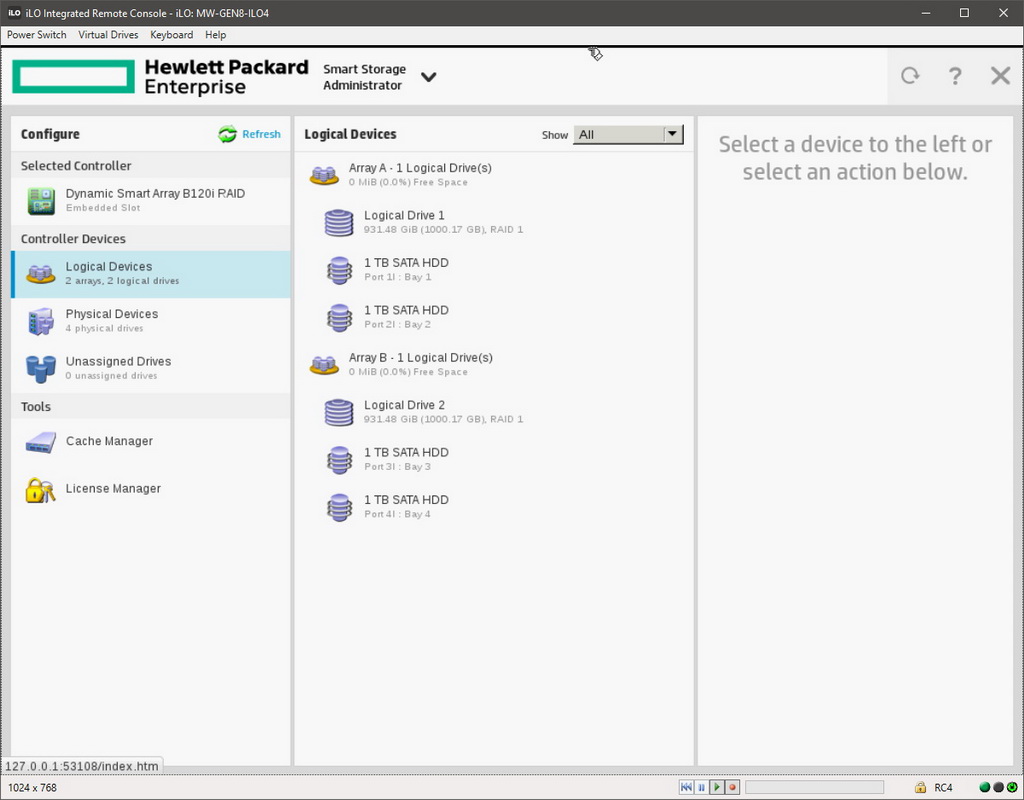Viewport: 1024px width, 800px height.
Task: Select the 1 TB SATA HDD in Bay 1
Action: (x=494, y=269)
